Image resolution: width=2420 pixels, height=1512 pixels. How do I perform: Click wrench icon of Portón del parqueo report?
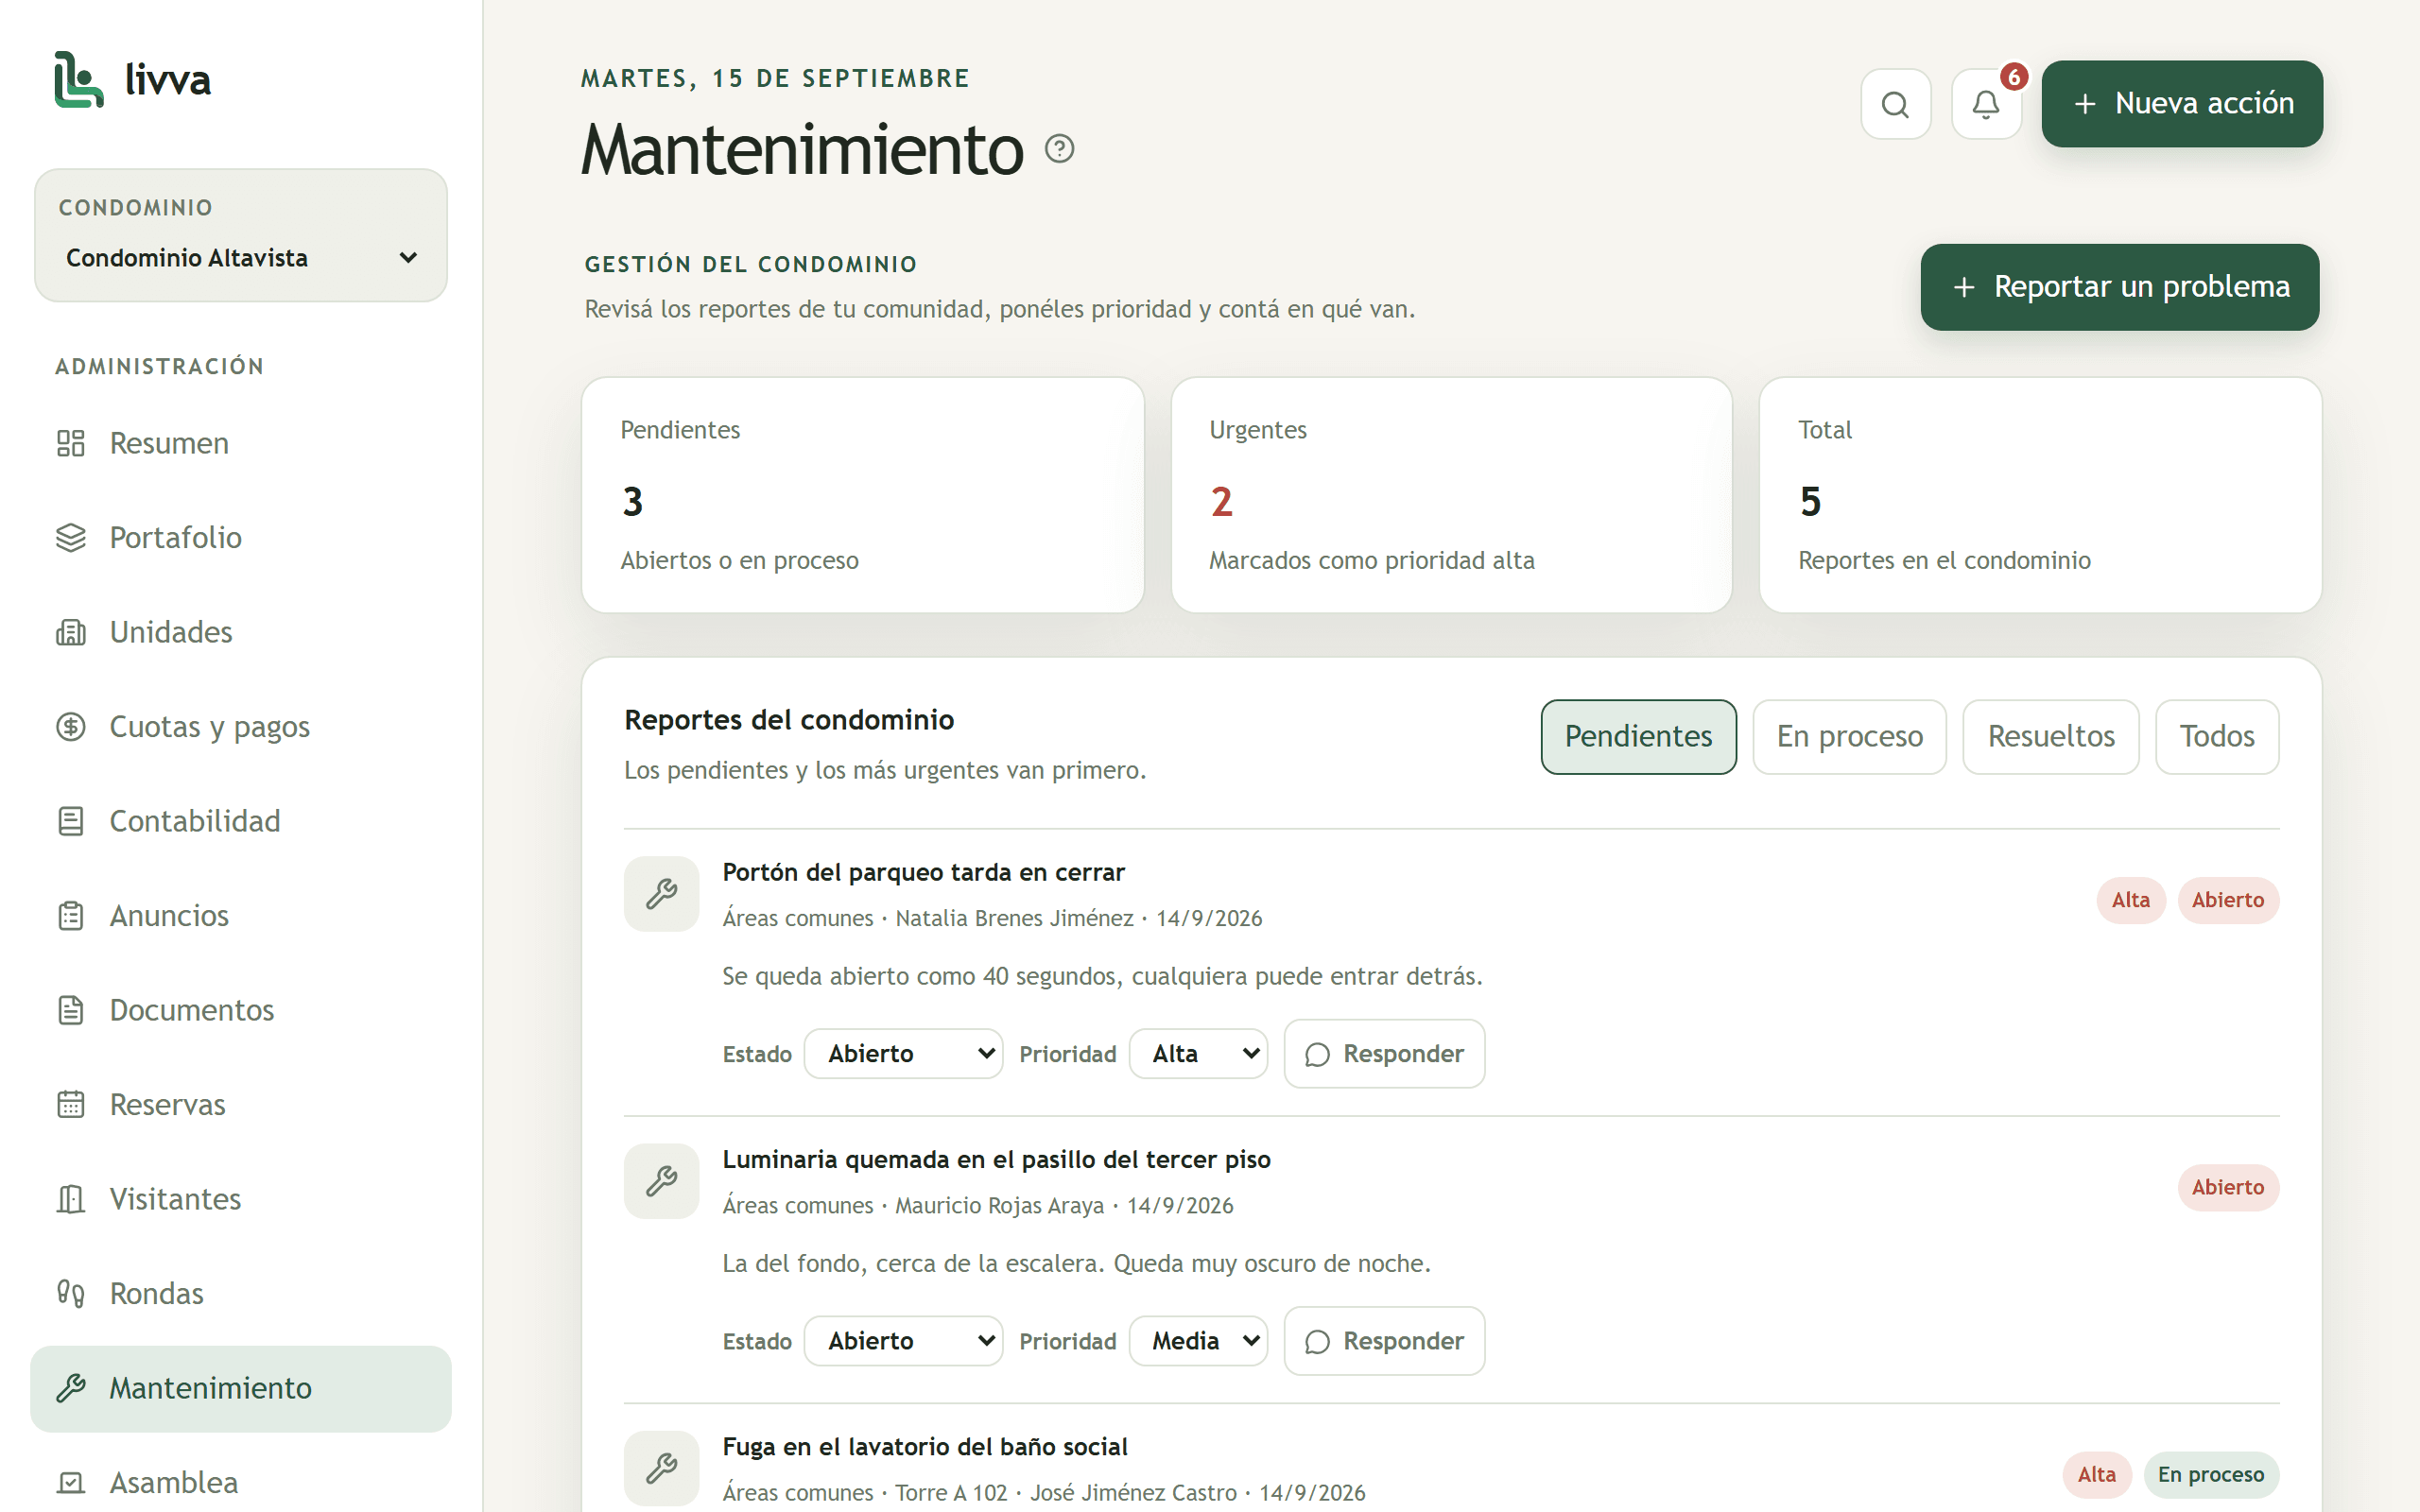click(661, 893)
